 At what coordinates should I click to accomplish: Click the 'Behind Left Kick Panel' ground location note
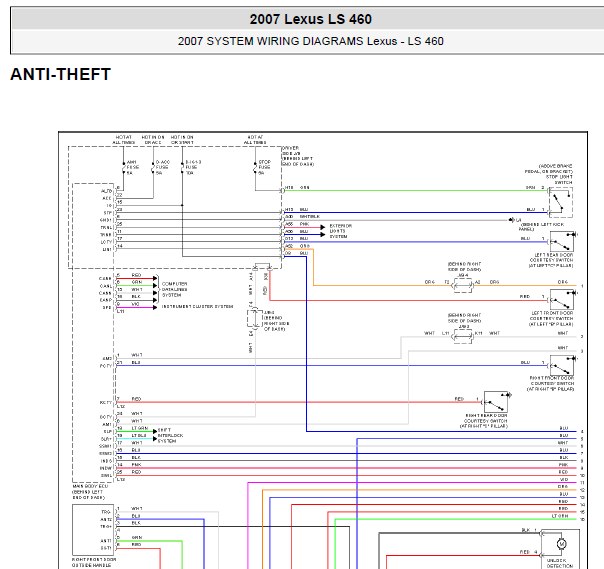pos(542,227)
